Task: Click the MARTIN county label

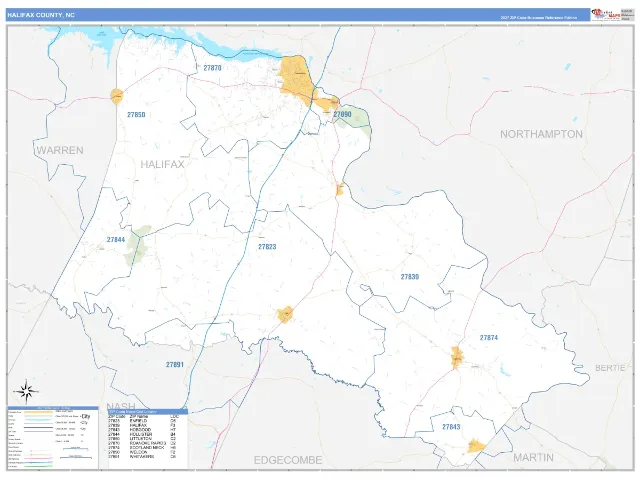Action: point(533,457)
